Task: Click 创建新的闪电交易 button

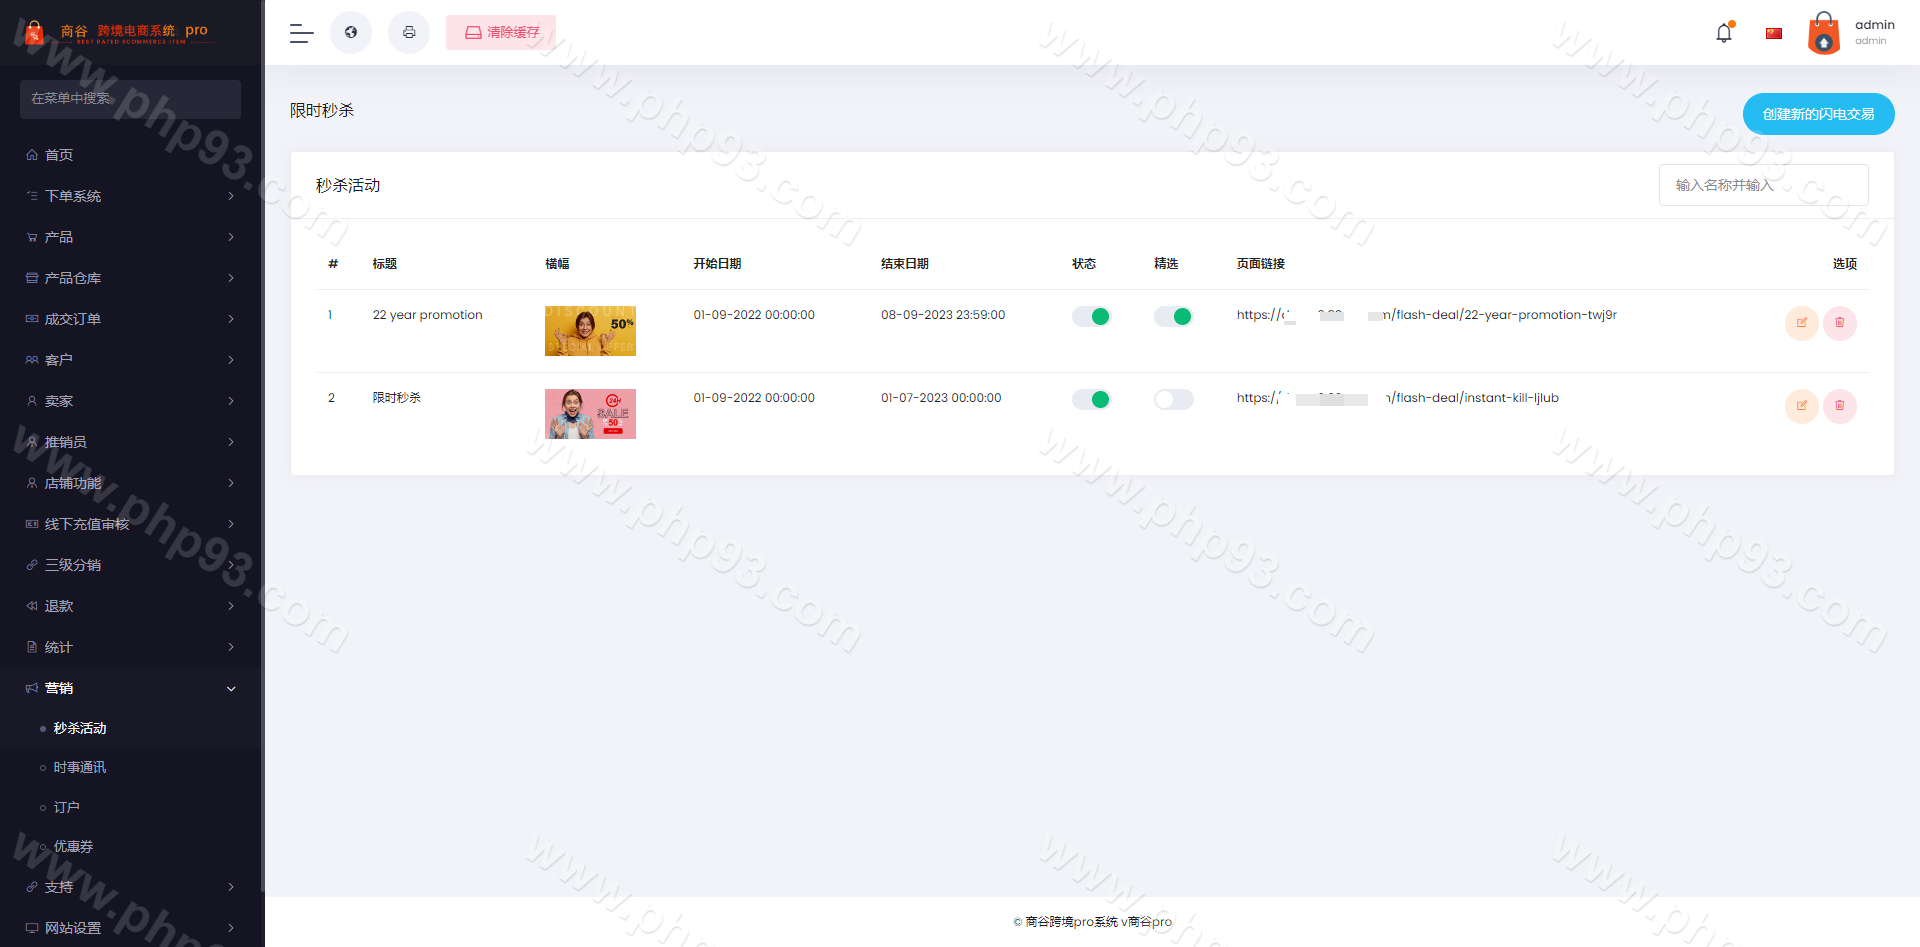Action: 1818,114
